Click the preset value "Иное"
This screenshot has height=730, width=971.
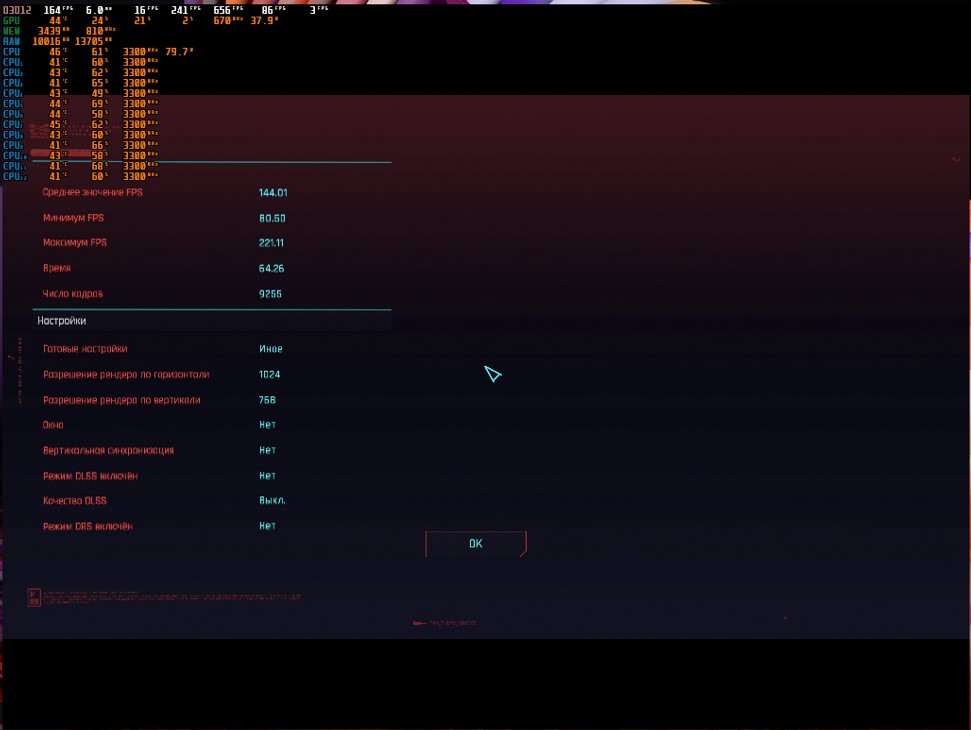point(271,349)
